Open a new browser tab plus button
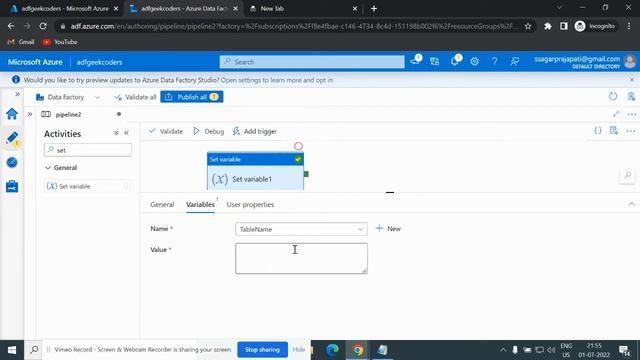This screenshot has height=360, width=640. click(x=374, y=8)
